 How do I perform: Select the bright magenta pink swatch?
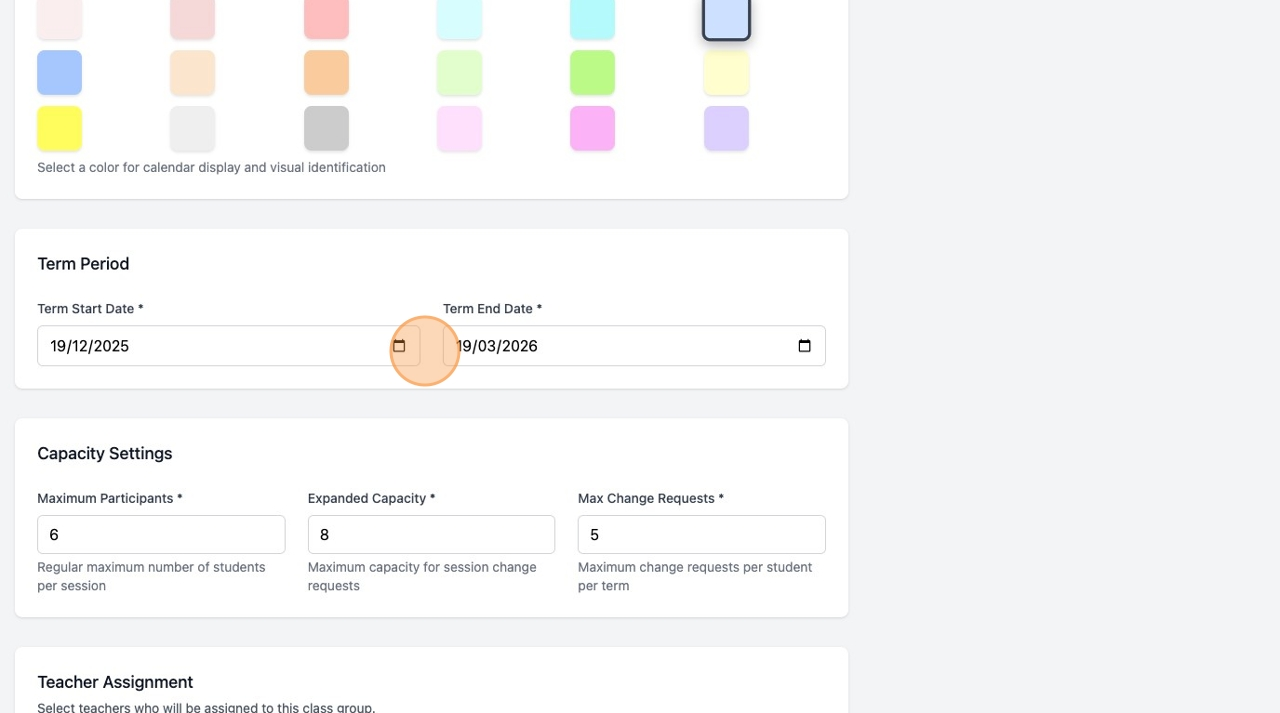pyautogui.click(x=592, y=129)
